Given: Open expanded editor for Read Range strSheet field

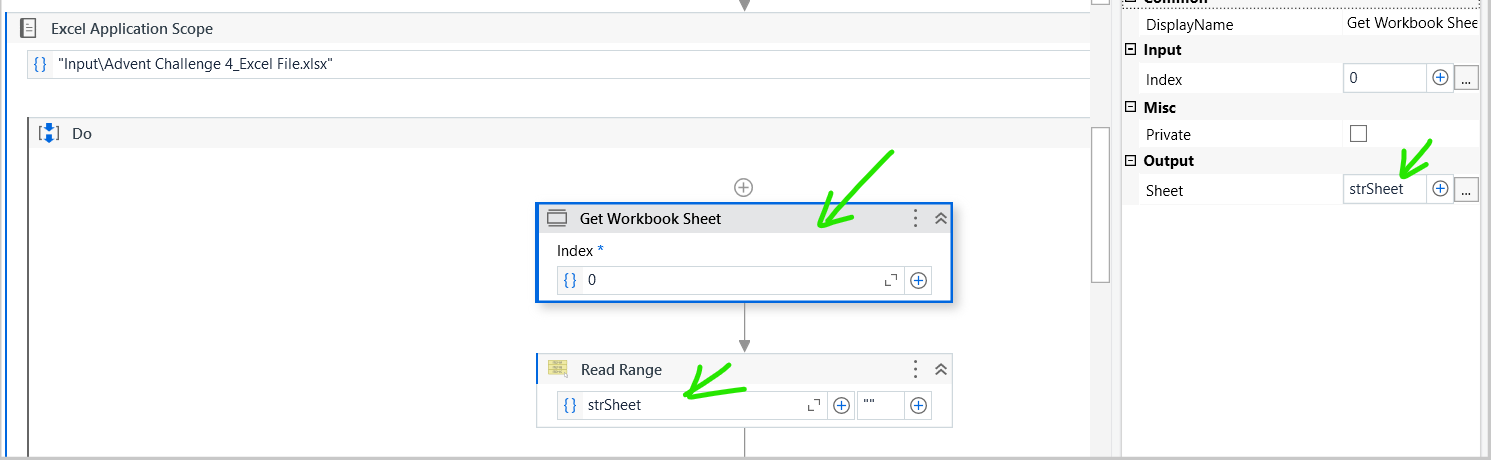Looking at the screenshot, I should 813,405.
